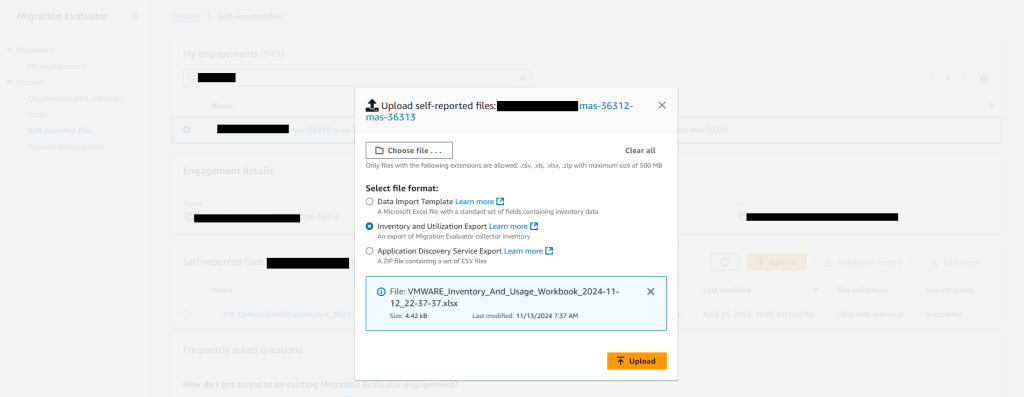The height and width of the screenshot is (397, 1024).
Task: Close the Upload self-reported files dialog
Action: (662, 105)
